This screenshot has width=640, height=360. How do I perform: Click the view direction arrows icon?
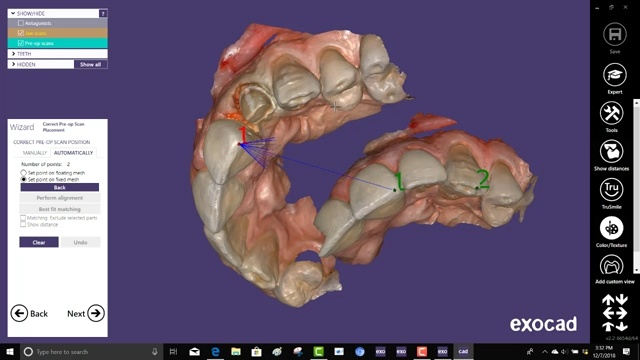(x=615, y=313)
